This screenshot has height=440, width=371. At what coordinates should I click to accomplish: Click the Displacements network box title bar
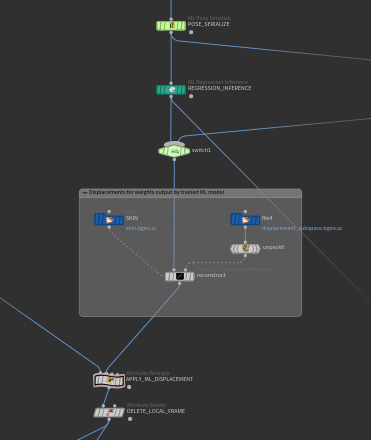[190, 192]
